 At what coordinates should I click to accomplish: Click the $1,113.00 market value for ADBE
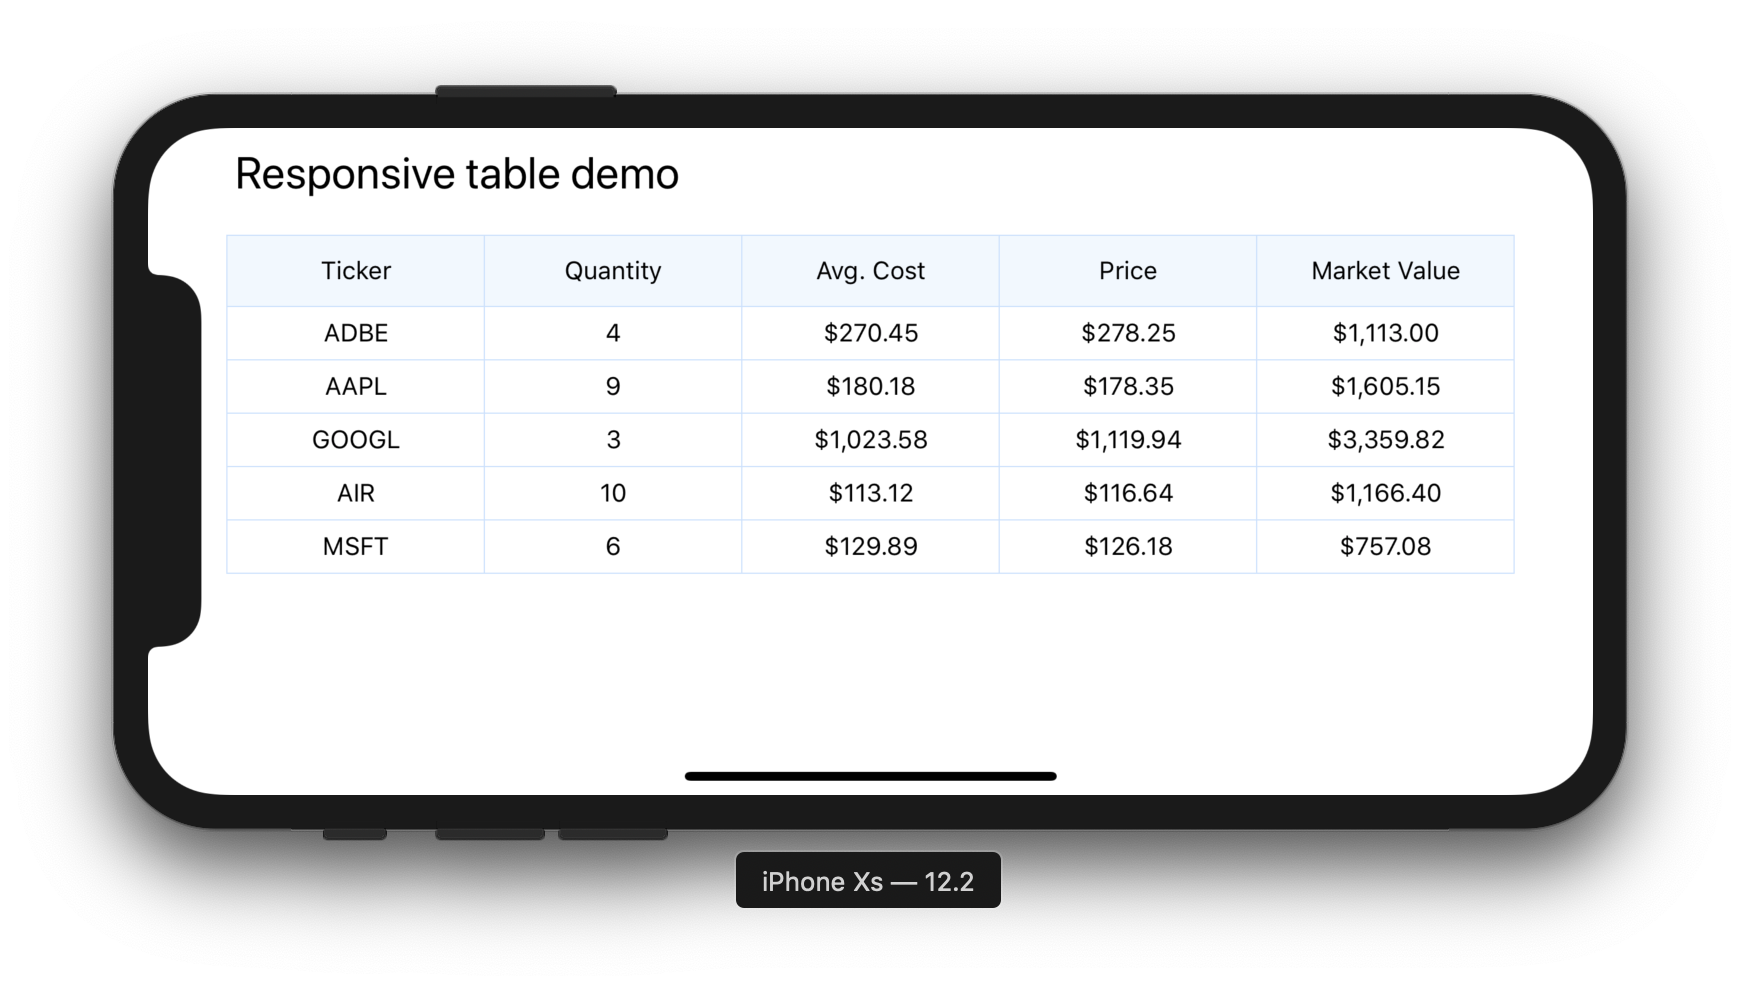tap(1385, 333)
